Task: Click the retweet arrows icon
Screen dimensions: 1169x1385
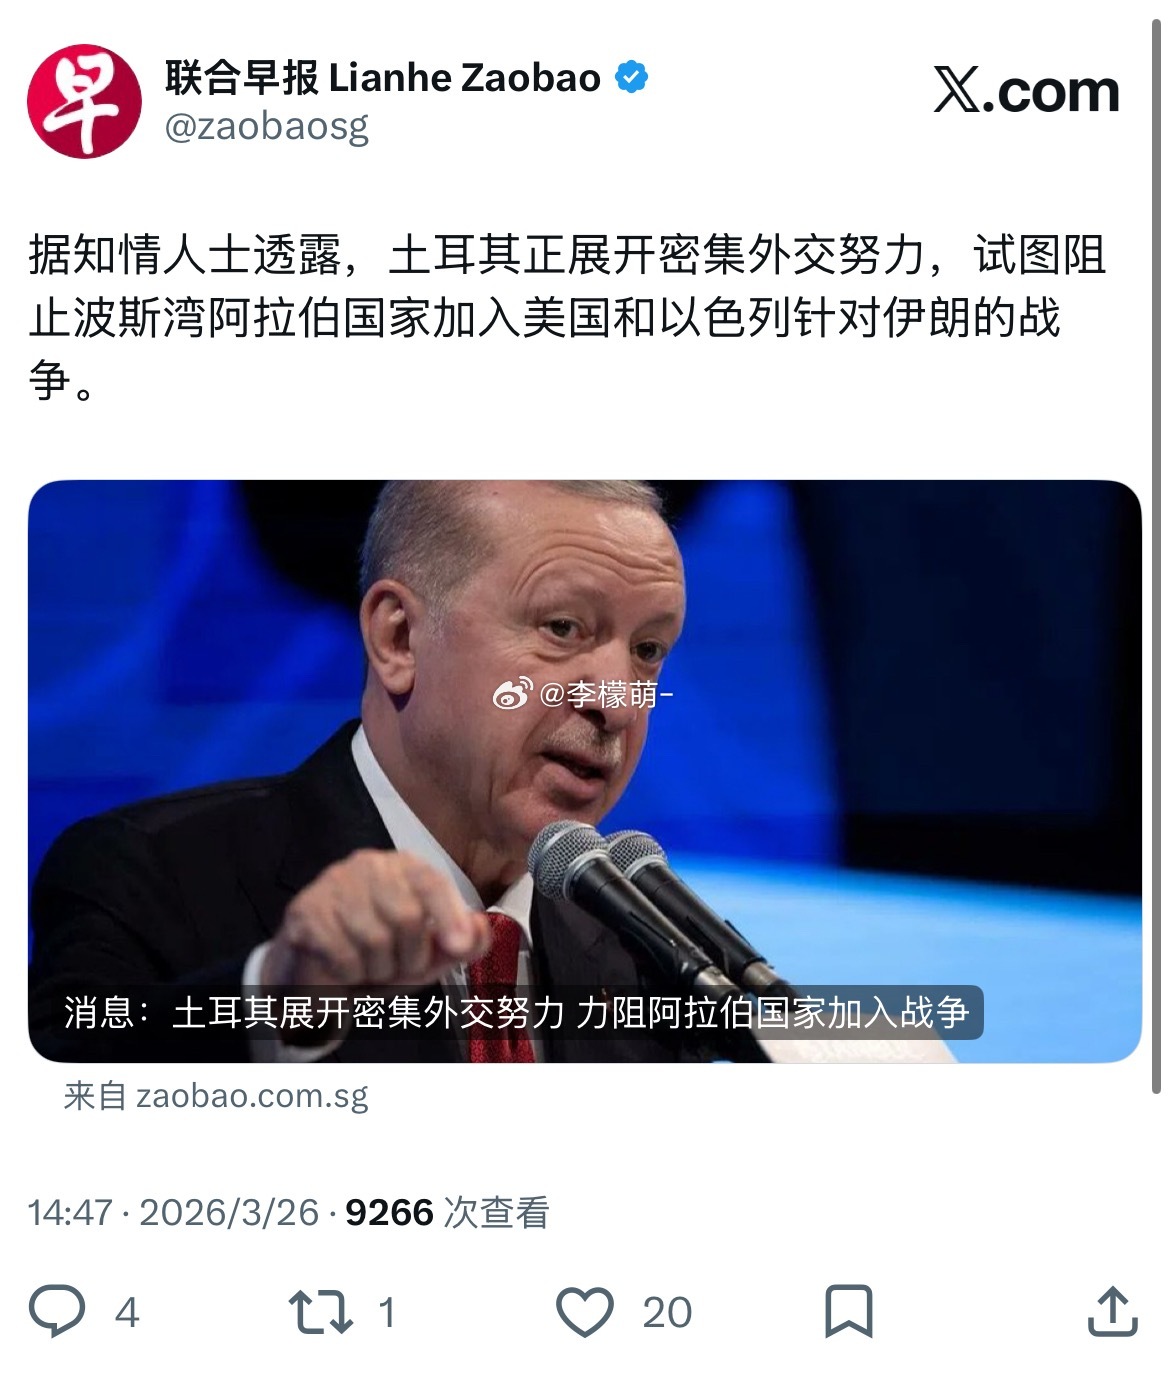Action: point(320,1312)
